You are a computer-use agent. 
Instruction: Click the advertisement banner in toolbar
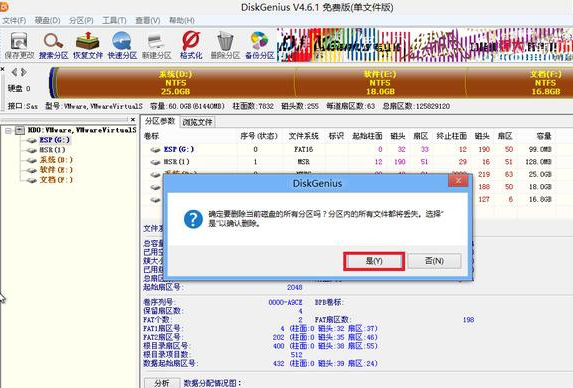pos(425,45)
